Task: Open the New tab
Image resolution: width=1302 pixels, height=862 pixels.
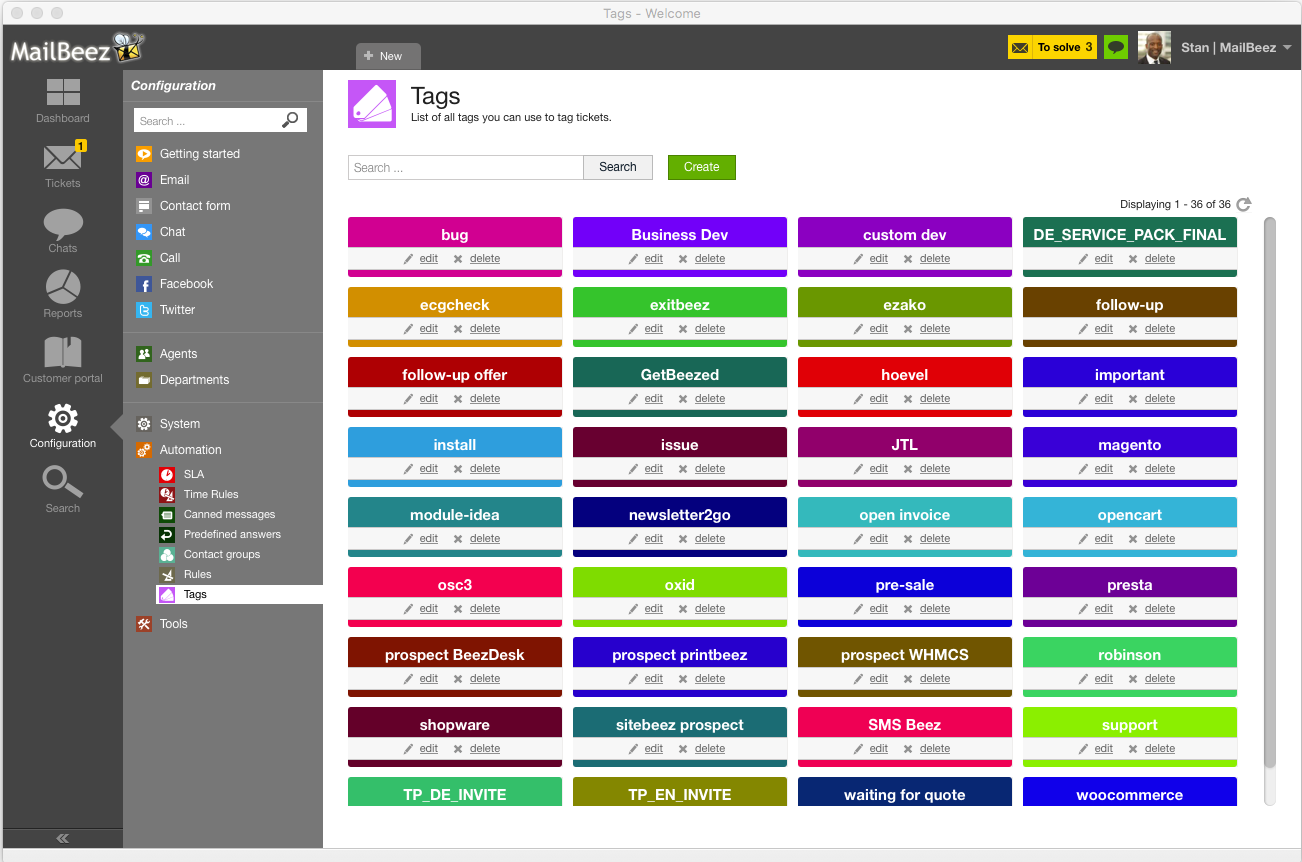Action: tap(388, 56)
